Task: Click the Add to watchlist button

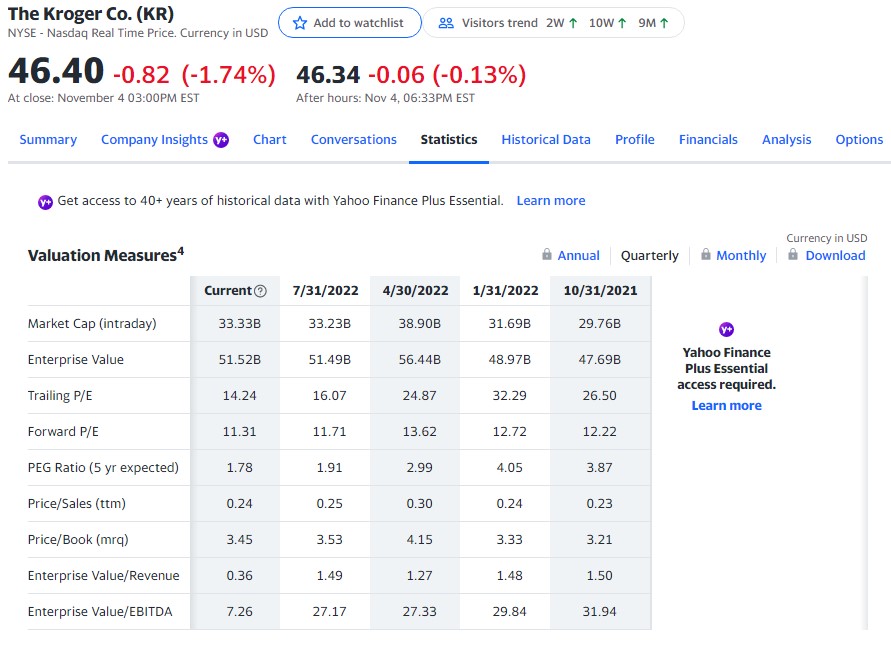Action: 349,24
